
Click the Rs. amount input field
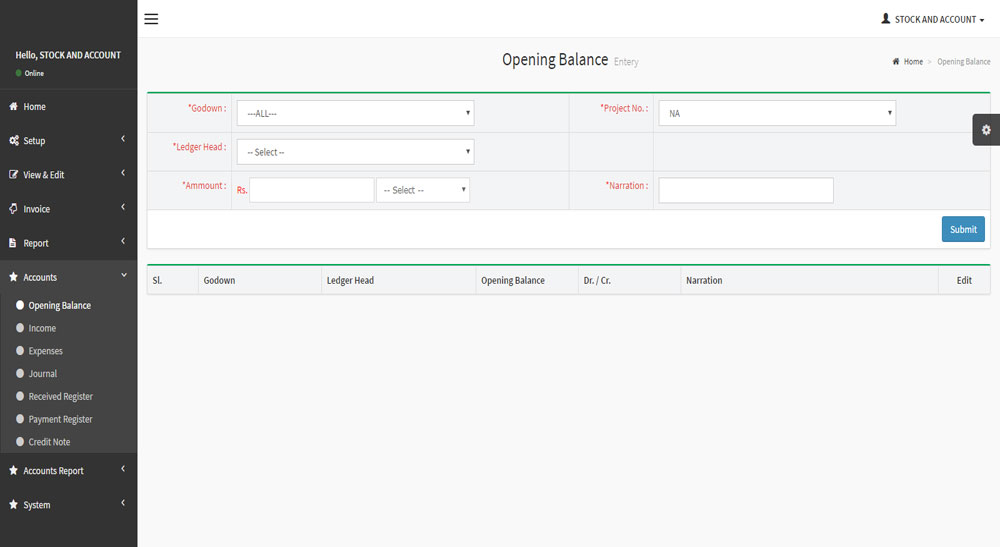(311, 190)
